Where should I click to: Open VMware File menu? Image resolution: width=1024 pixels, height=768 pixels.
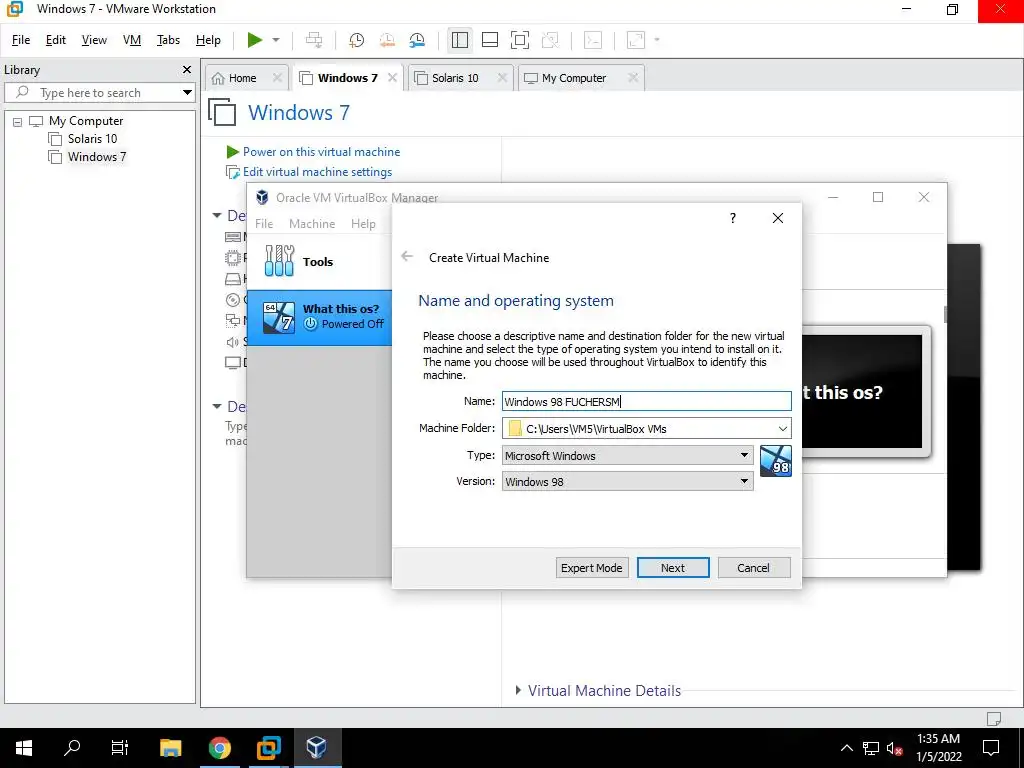pyautogui.click(x=21, y=40)
